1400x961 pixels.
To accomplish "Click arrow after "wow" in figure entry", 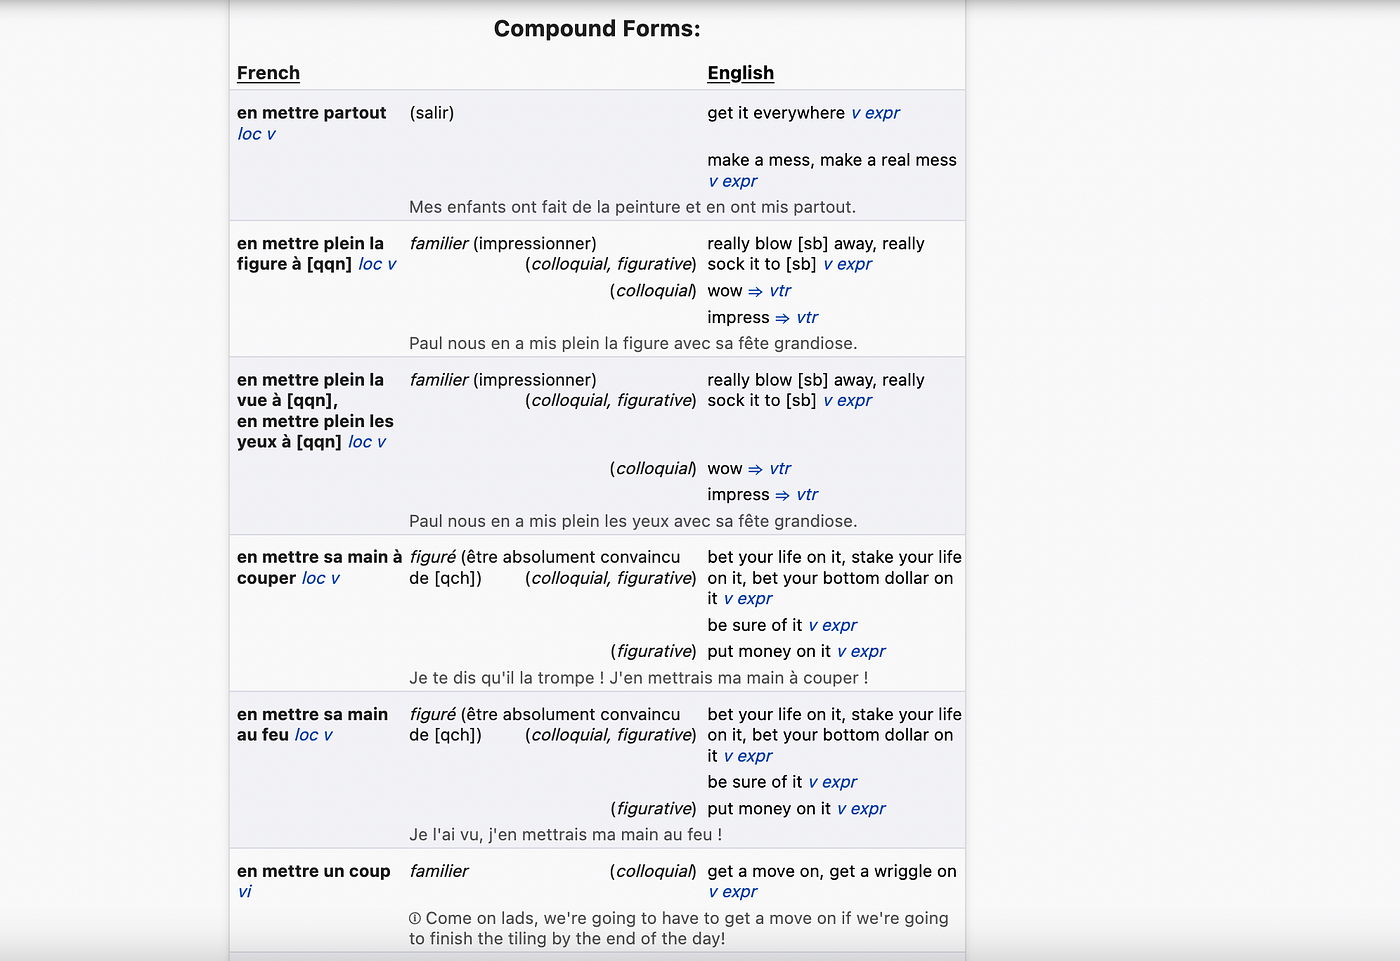I will (x=755, y=291).
